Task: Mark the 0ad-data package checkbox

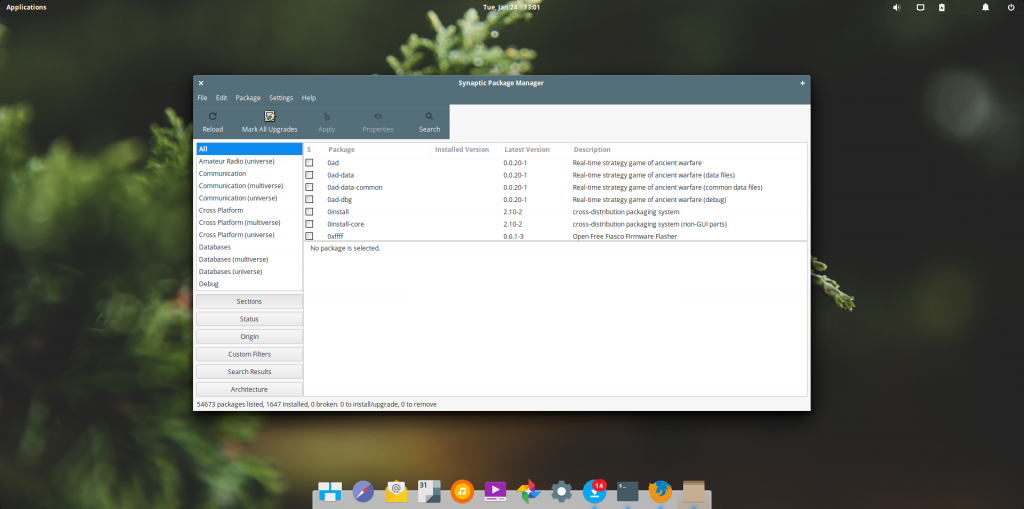Action: coord(309,175)
